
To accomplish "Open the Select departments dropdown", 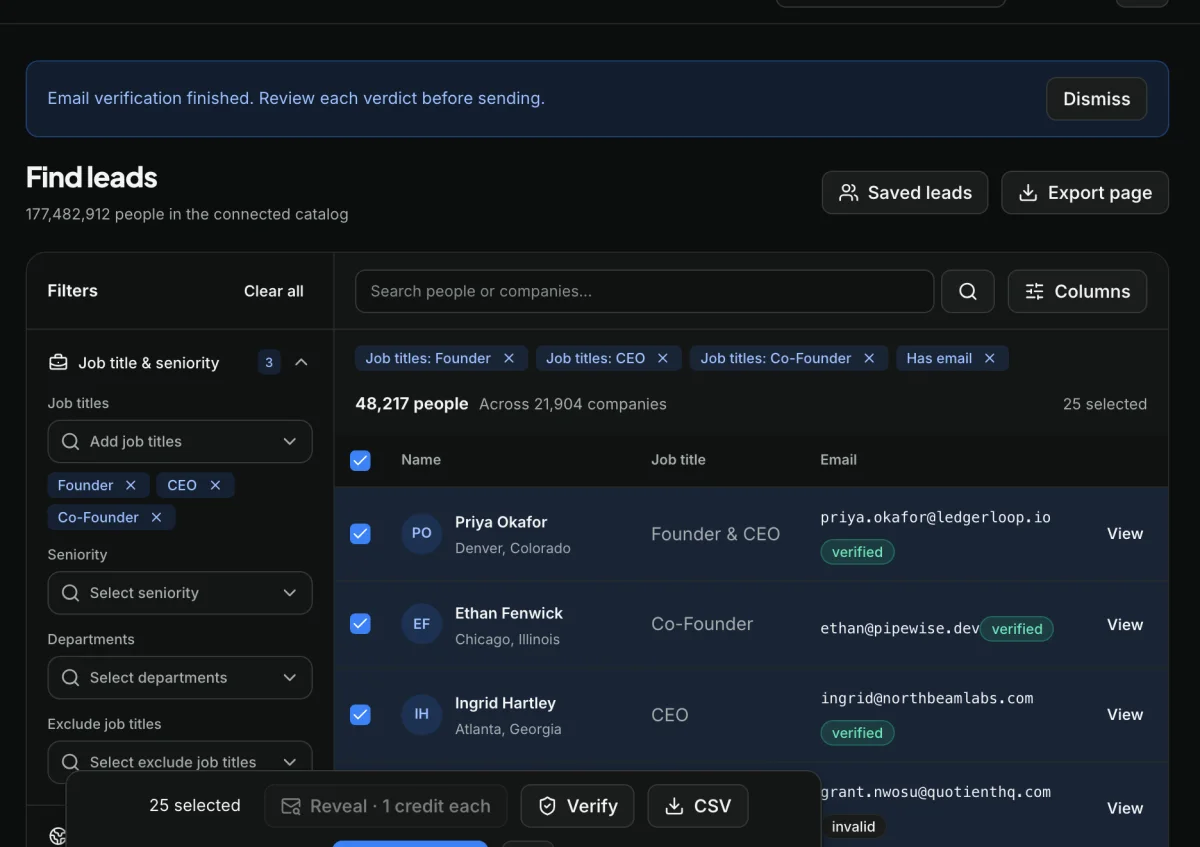I will [180, 677].
